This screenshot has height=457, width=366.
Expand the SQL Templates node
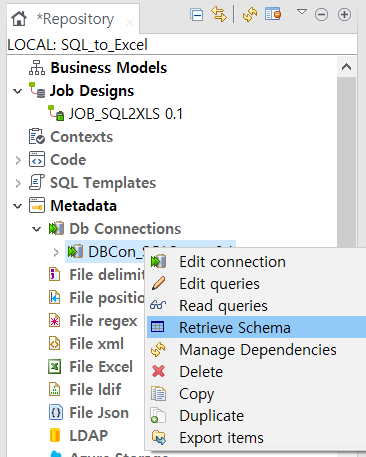[x=18, y=183]
